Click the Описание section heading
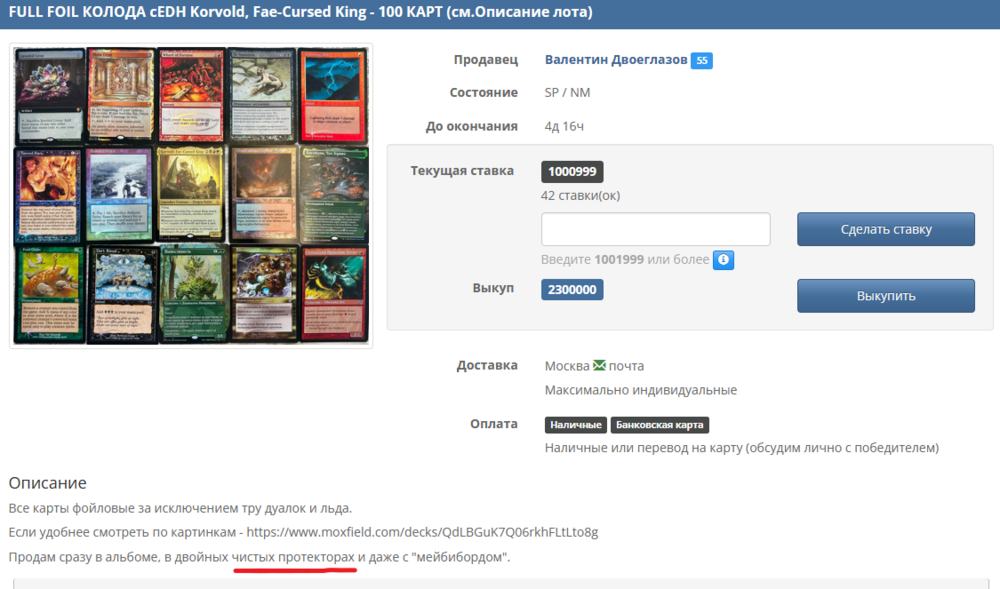This screenshot has width=1000, height=589. click(48, 484)
